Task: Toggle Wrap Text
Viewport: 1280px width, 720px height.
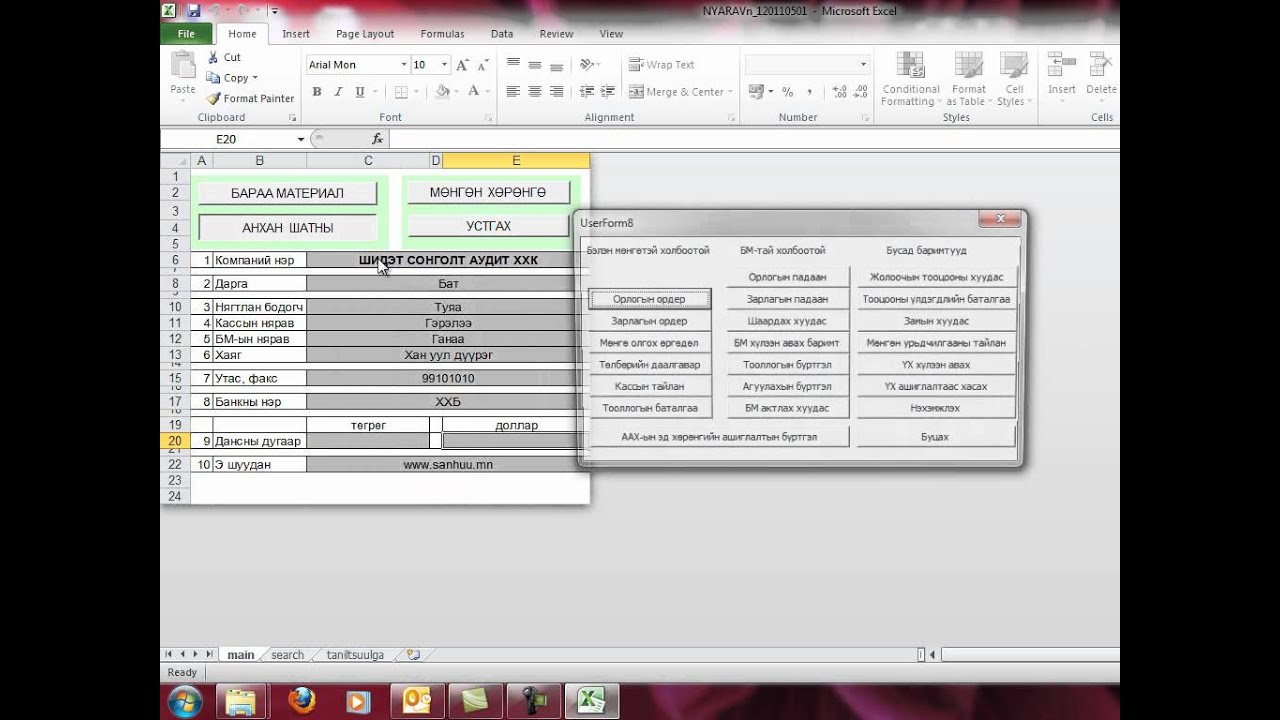Action: point(662,65)
